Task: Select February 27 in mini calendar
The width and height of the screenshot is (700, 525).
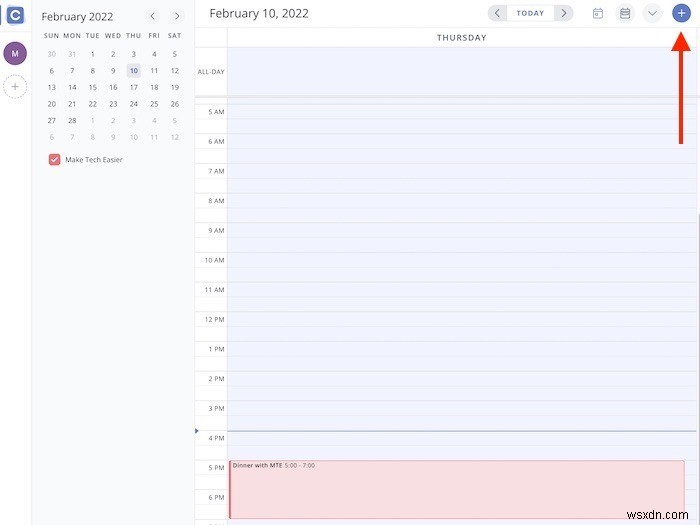Action: coord(51,121)
